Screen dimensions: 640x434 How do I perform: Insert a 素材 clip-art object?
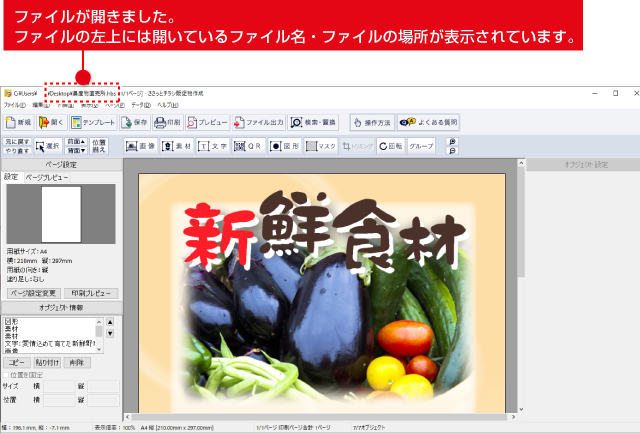coord(176,146)
